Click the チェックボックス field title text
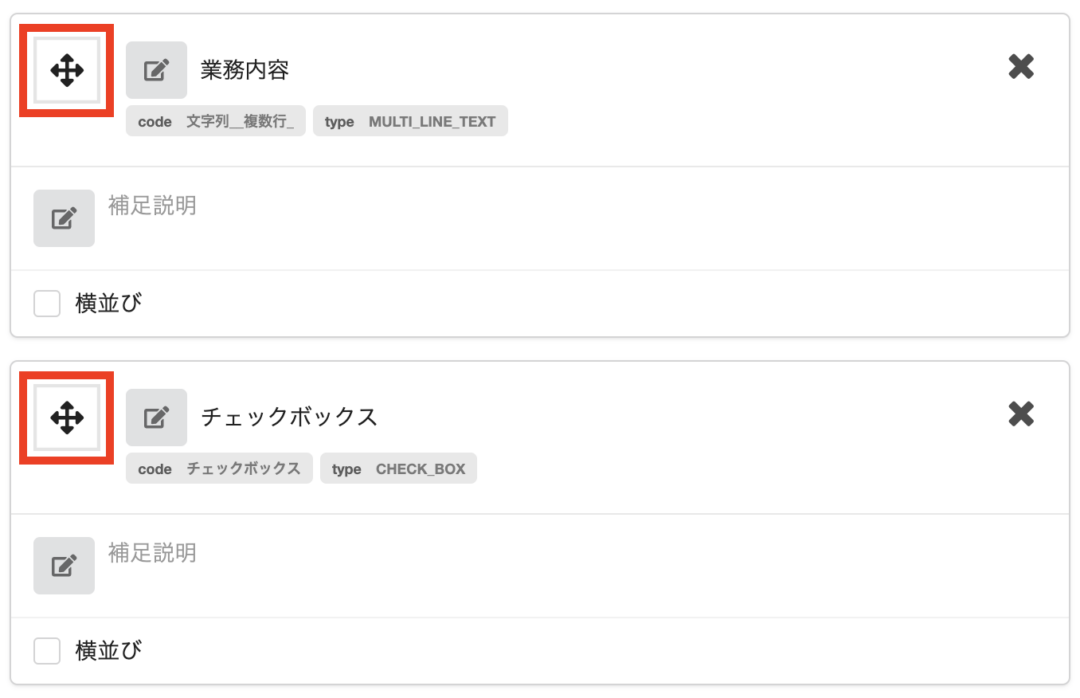The image size is (1080, 698). pos(288,416)
